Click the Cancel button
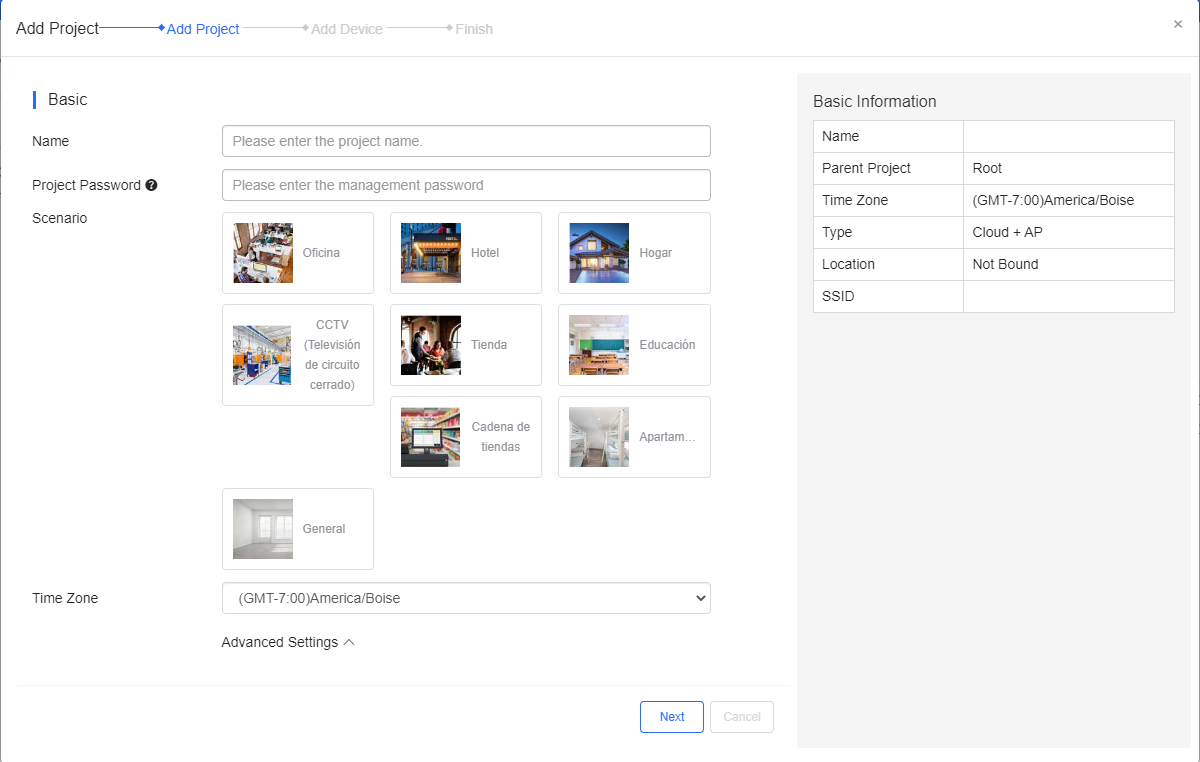This screenshot has height=762, width=1200. coord(742,717)
